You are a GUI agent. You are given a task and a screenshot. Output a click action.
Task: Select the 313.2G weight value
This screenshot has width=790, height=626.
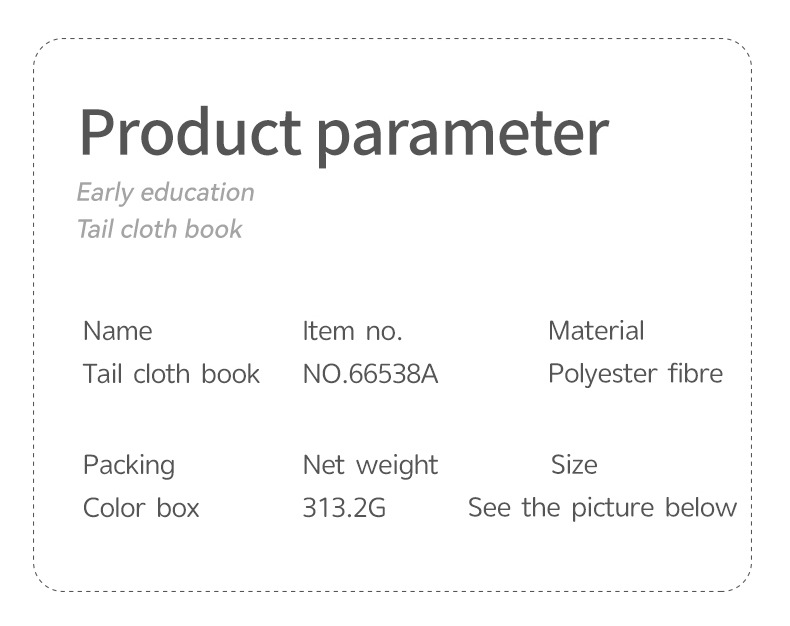[x=343, y=508]
